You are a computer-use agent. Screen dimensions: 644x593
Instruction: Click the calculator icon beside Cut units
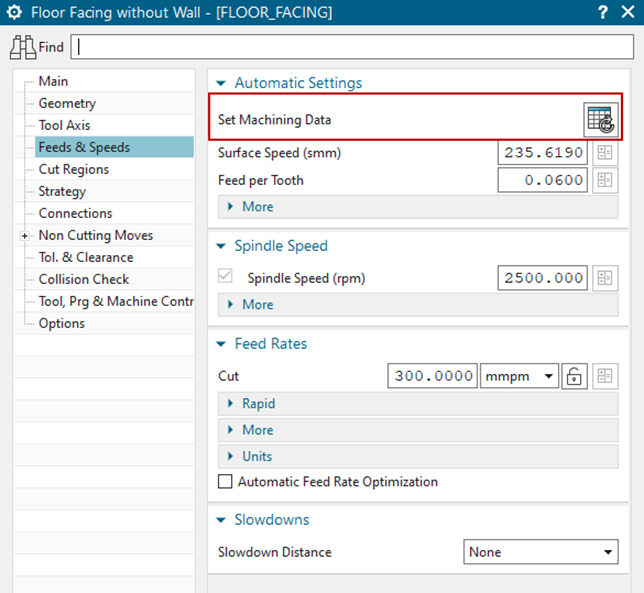(603, 377)
